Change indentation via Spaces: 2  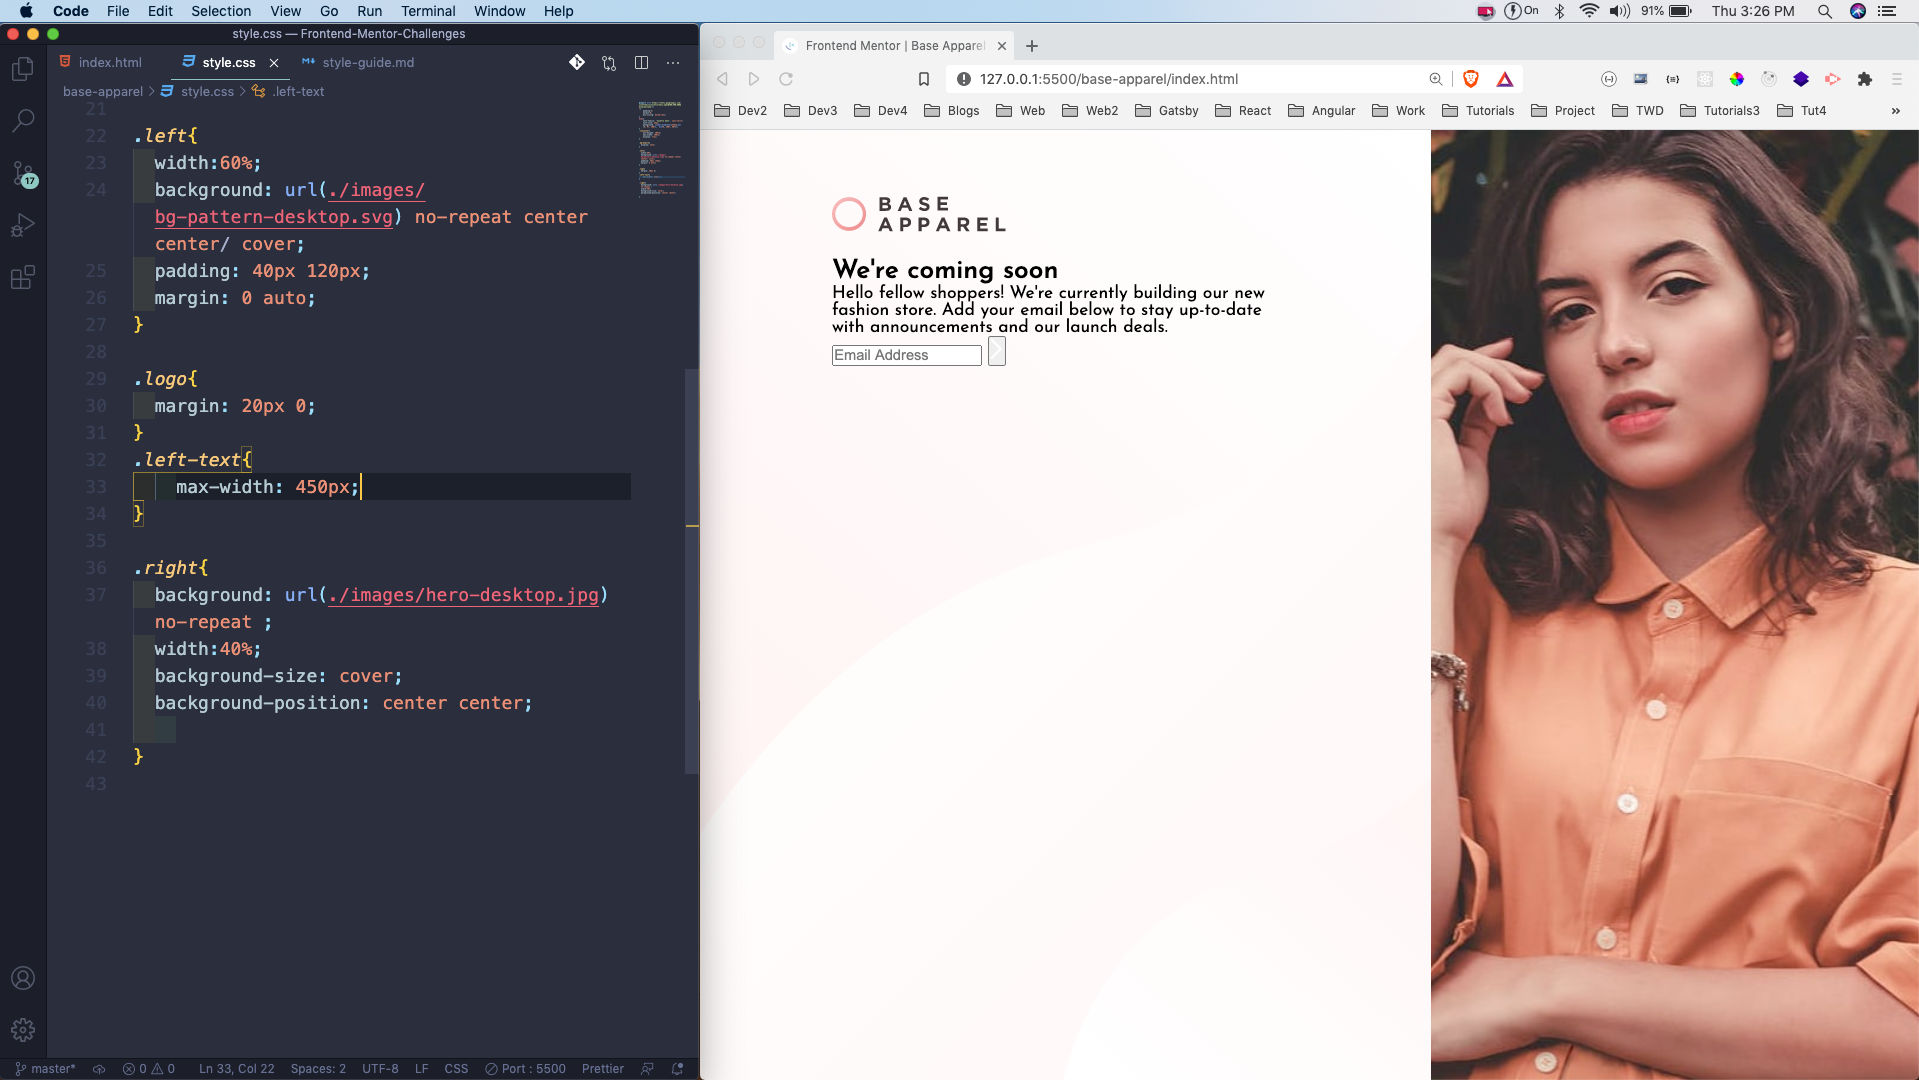click(x=318, y=1068)
